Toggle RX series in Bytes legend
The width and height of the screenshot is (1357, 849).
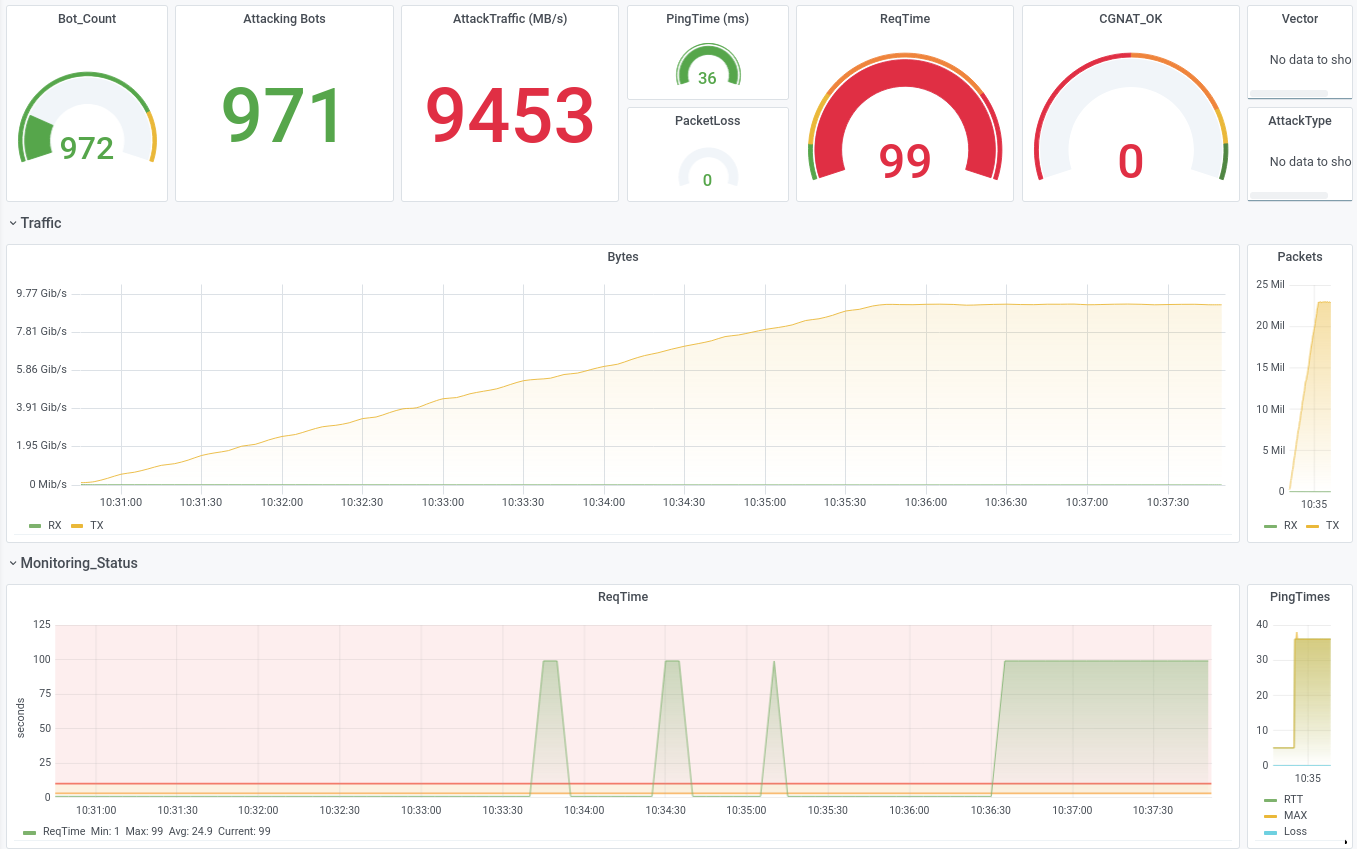[x=55, y=525]
